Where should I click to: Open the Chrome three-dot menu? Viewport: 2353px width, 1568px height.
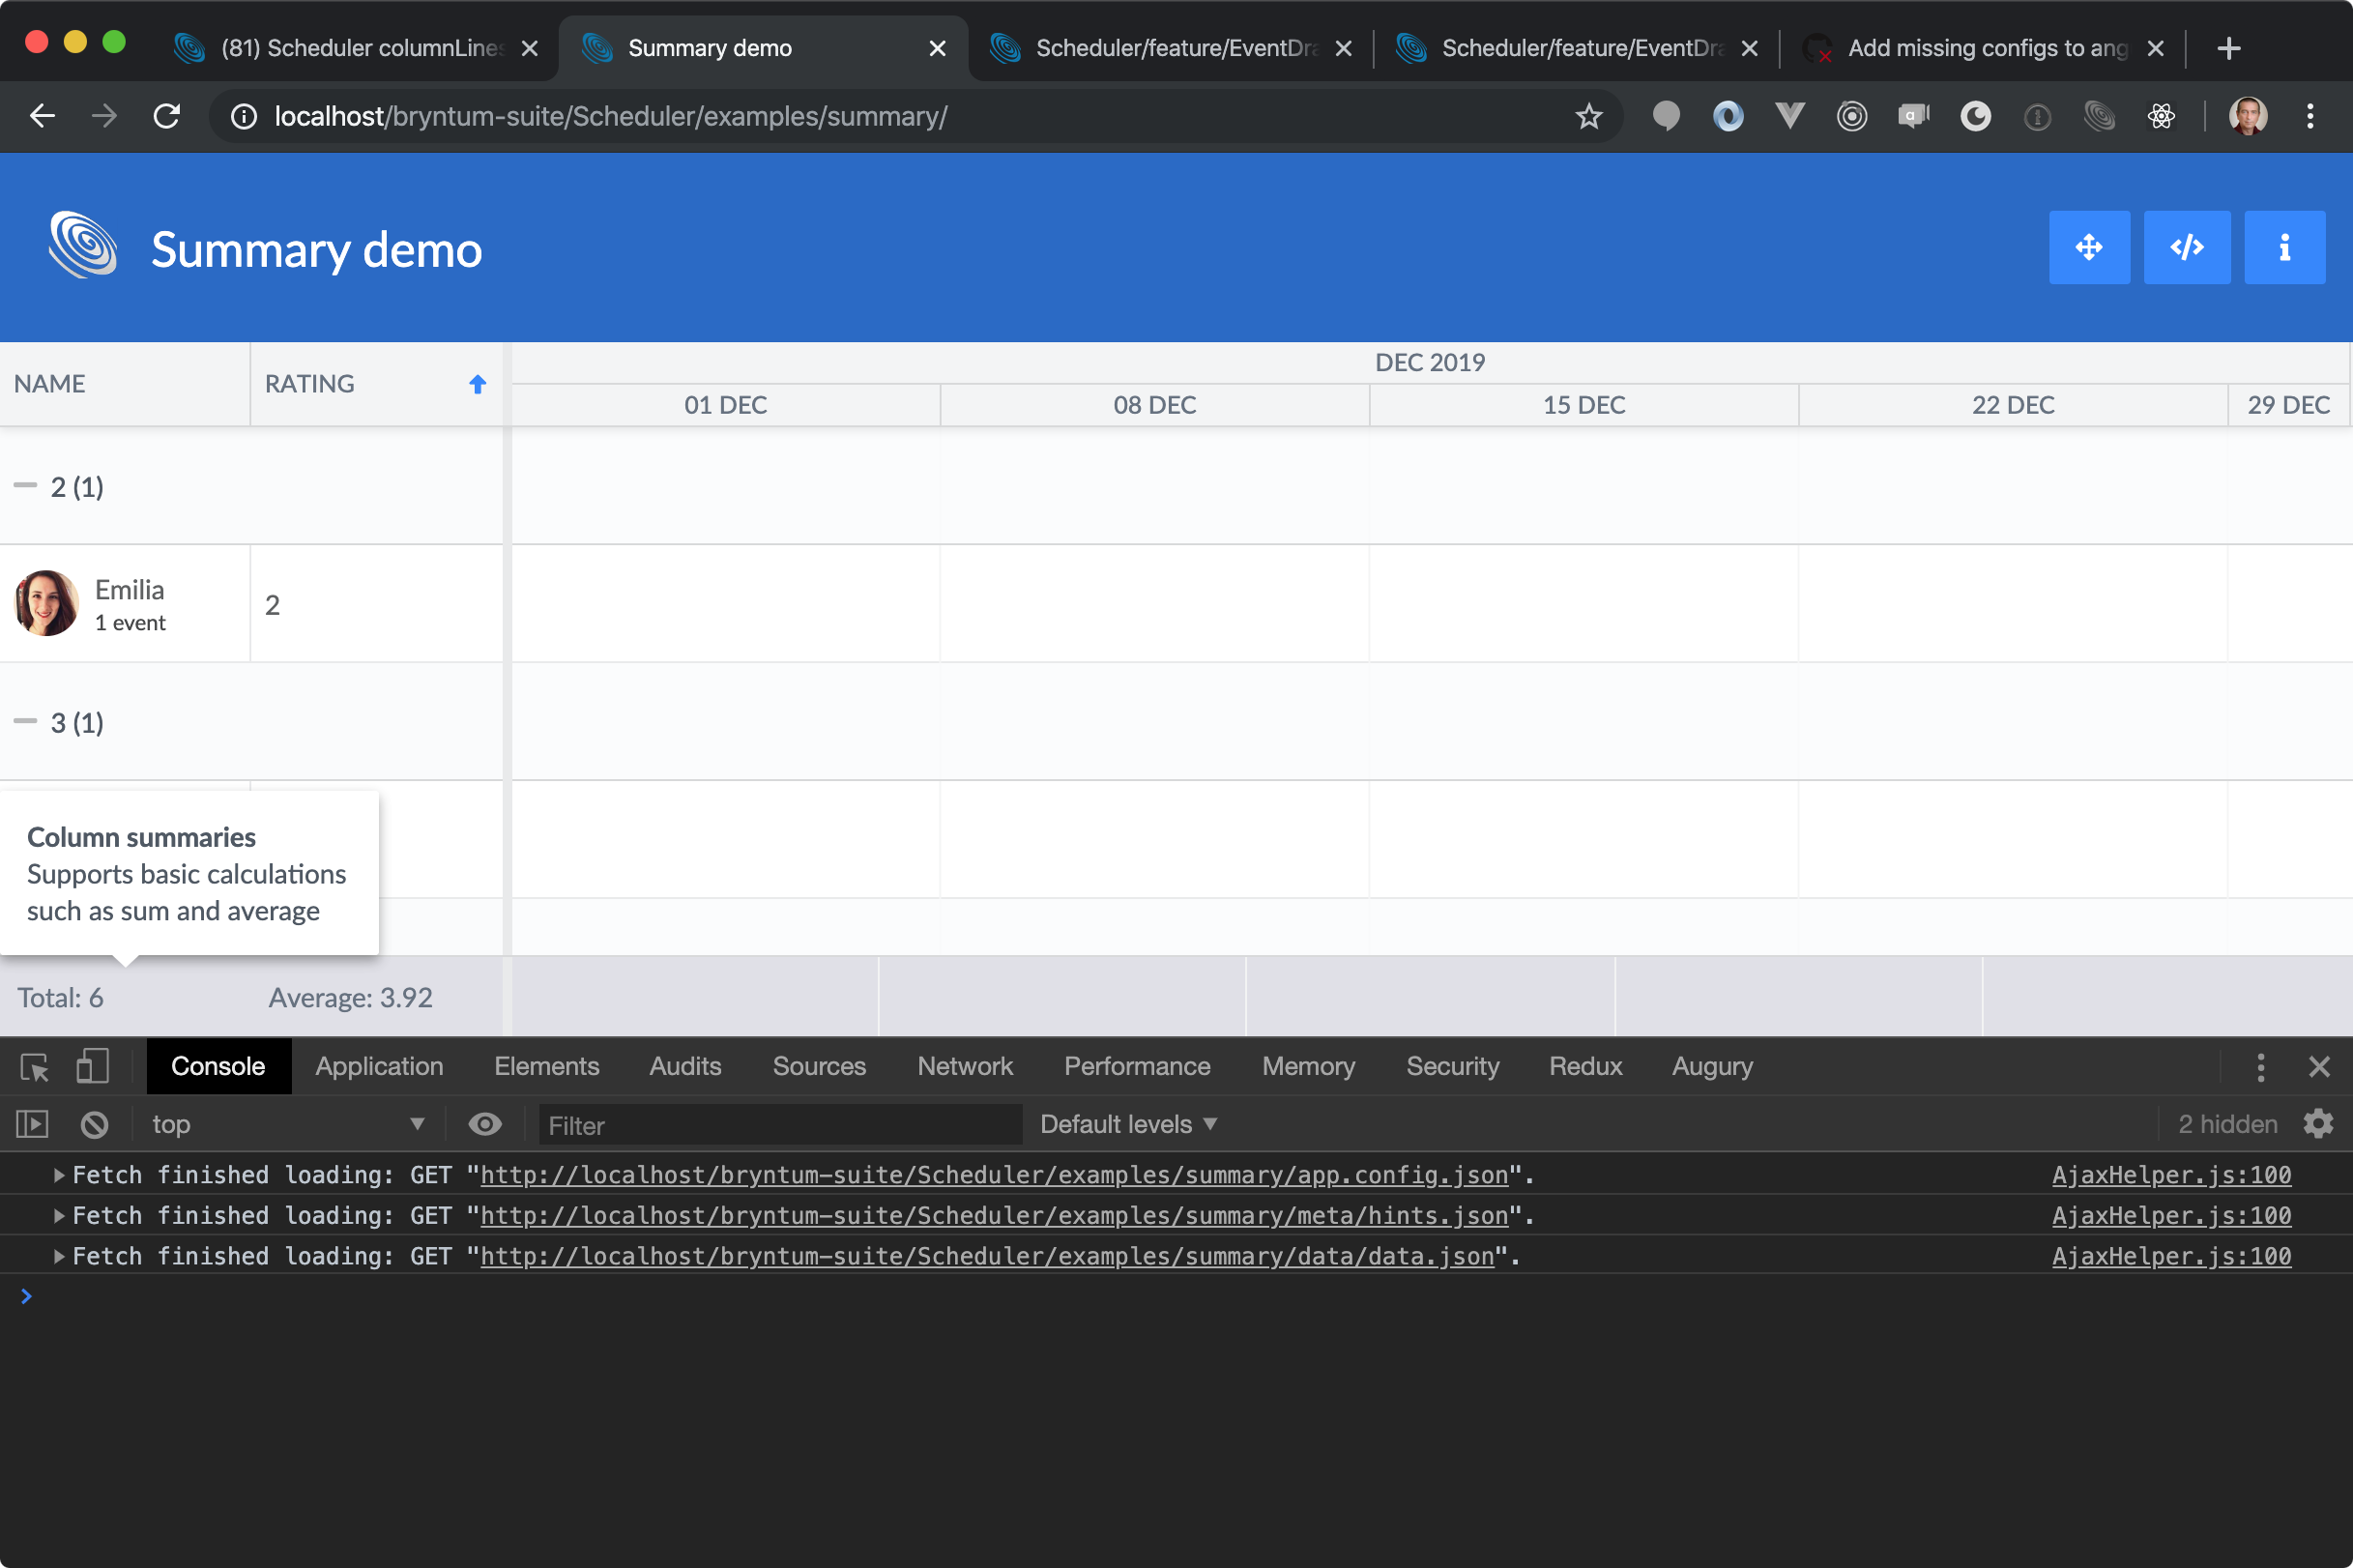(2310, 117)
